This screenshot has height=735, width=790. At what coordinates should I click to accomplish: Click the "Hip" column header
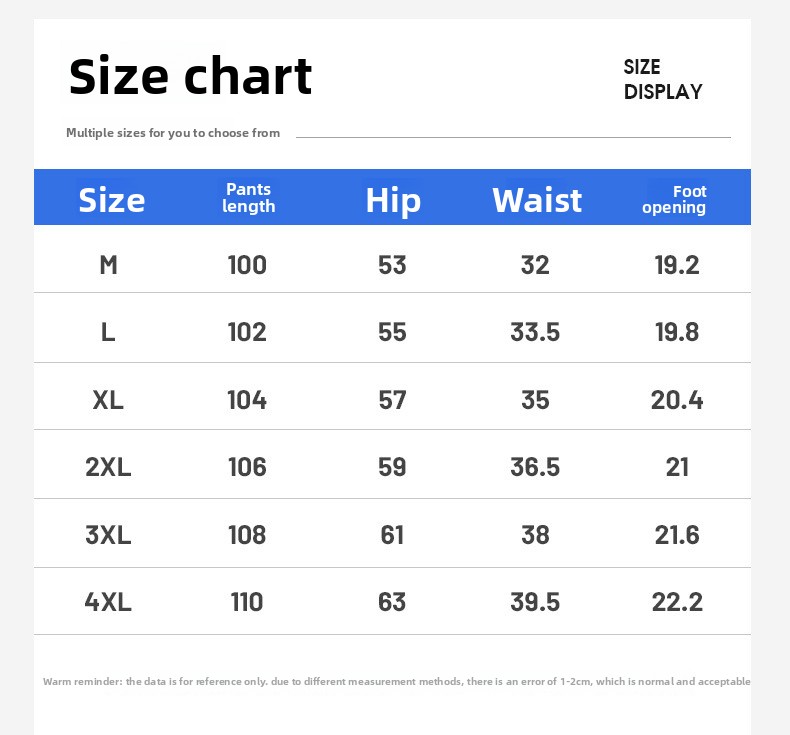392,200
